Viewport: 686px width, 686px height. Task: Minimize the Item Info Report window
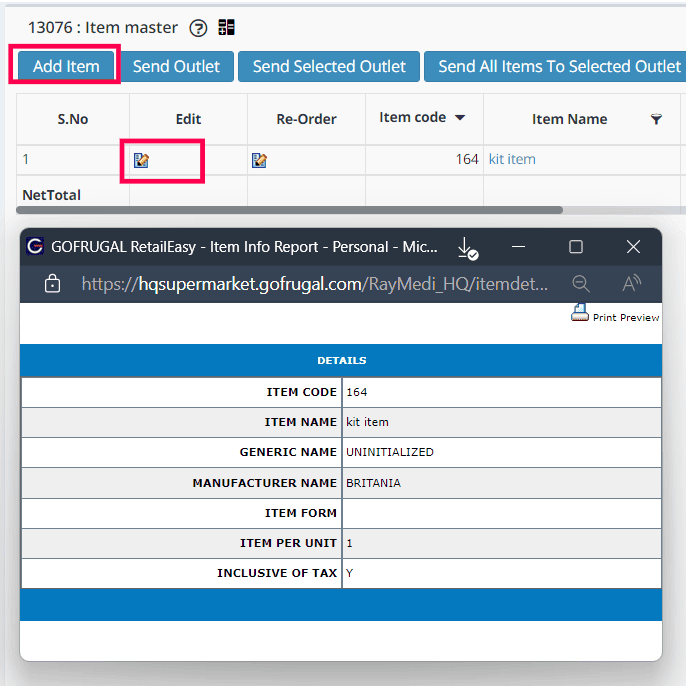tap(518, 247)
